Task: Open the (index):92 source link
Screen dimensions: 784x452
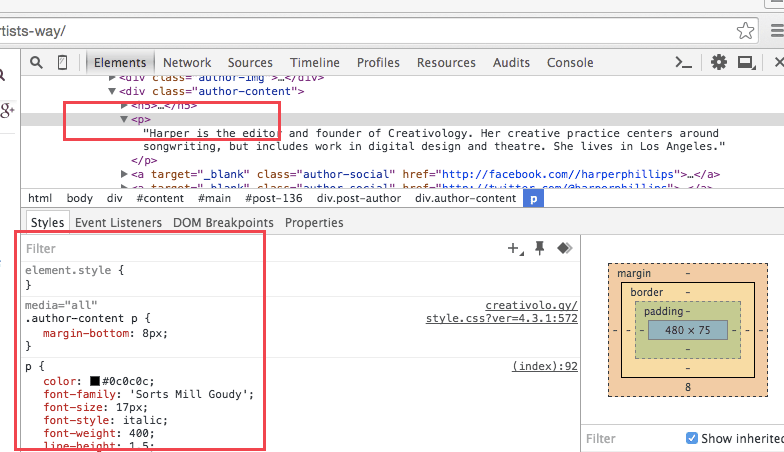Action: [x=545, y=366]
